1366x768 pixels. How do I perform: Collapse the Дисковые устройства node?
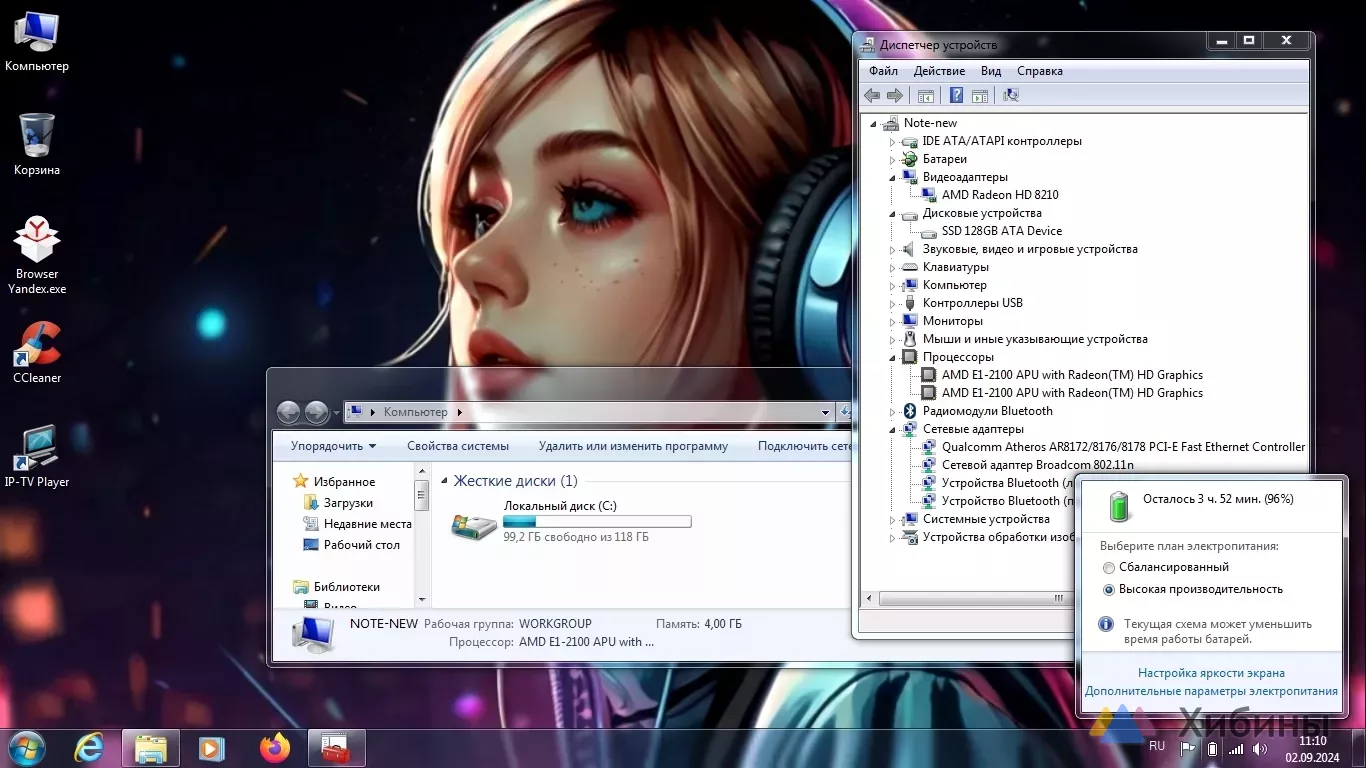[x=893, y=214]
